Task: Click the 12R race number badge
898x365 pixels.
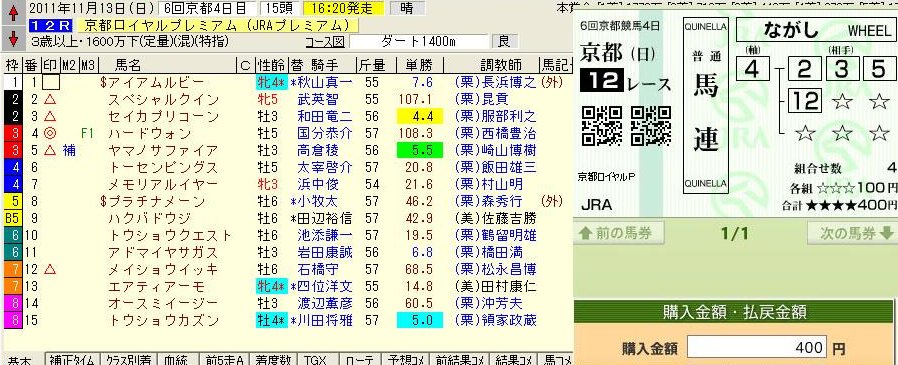Action: (x=51, y=25)
